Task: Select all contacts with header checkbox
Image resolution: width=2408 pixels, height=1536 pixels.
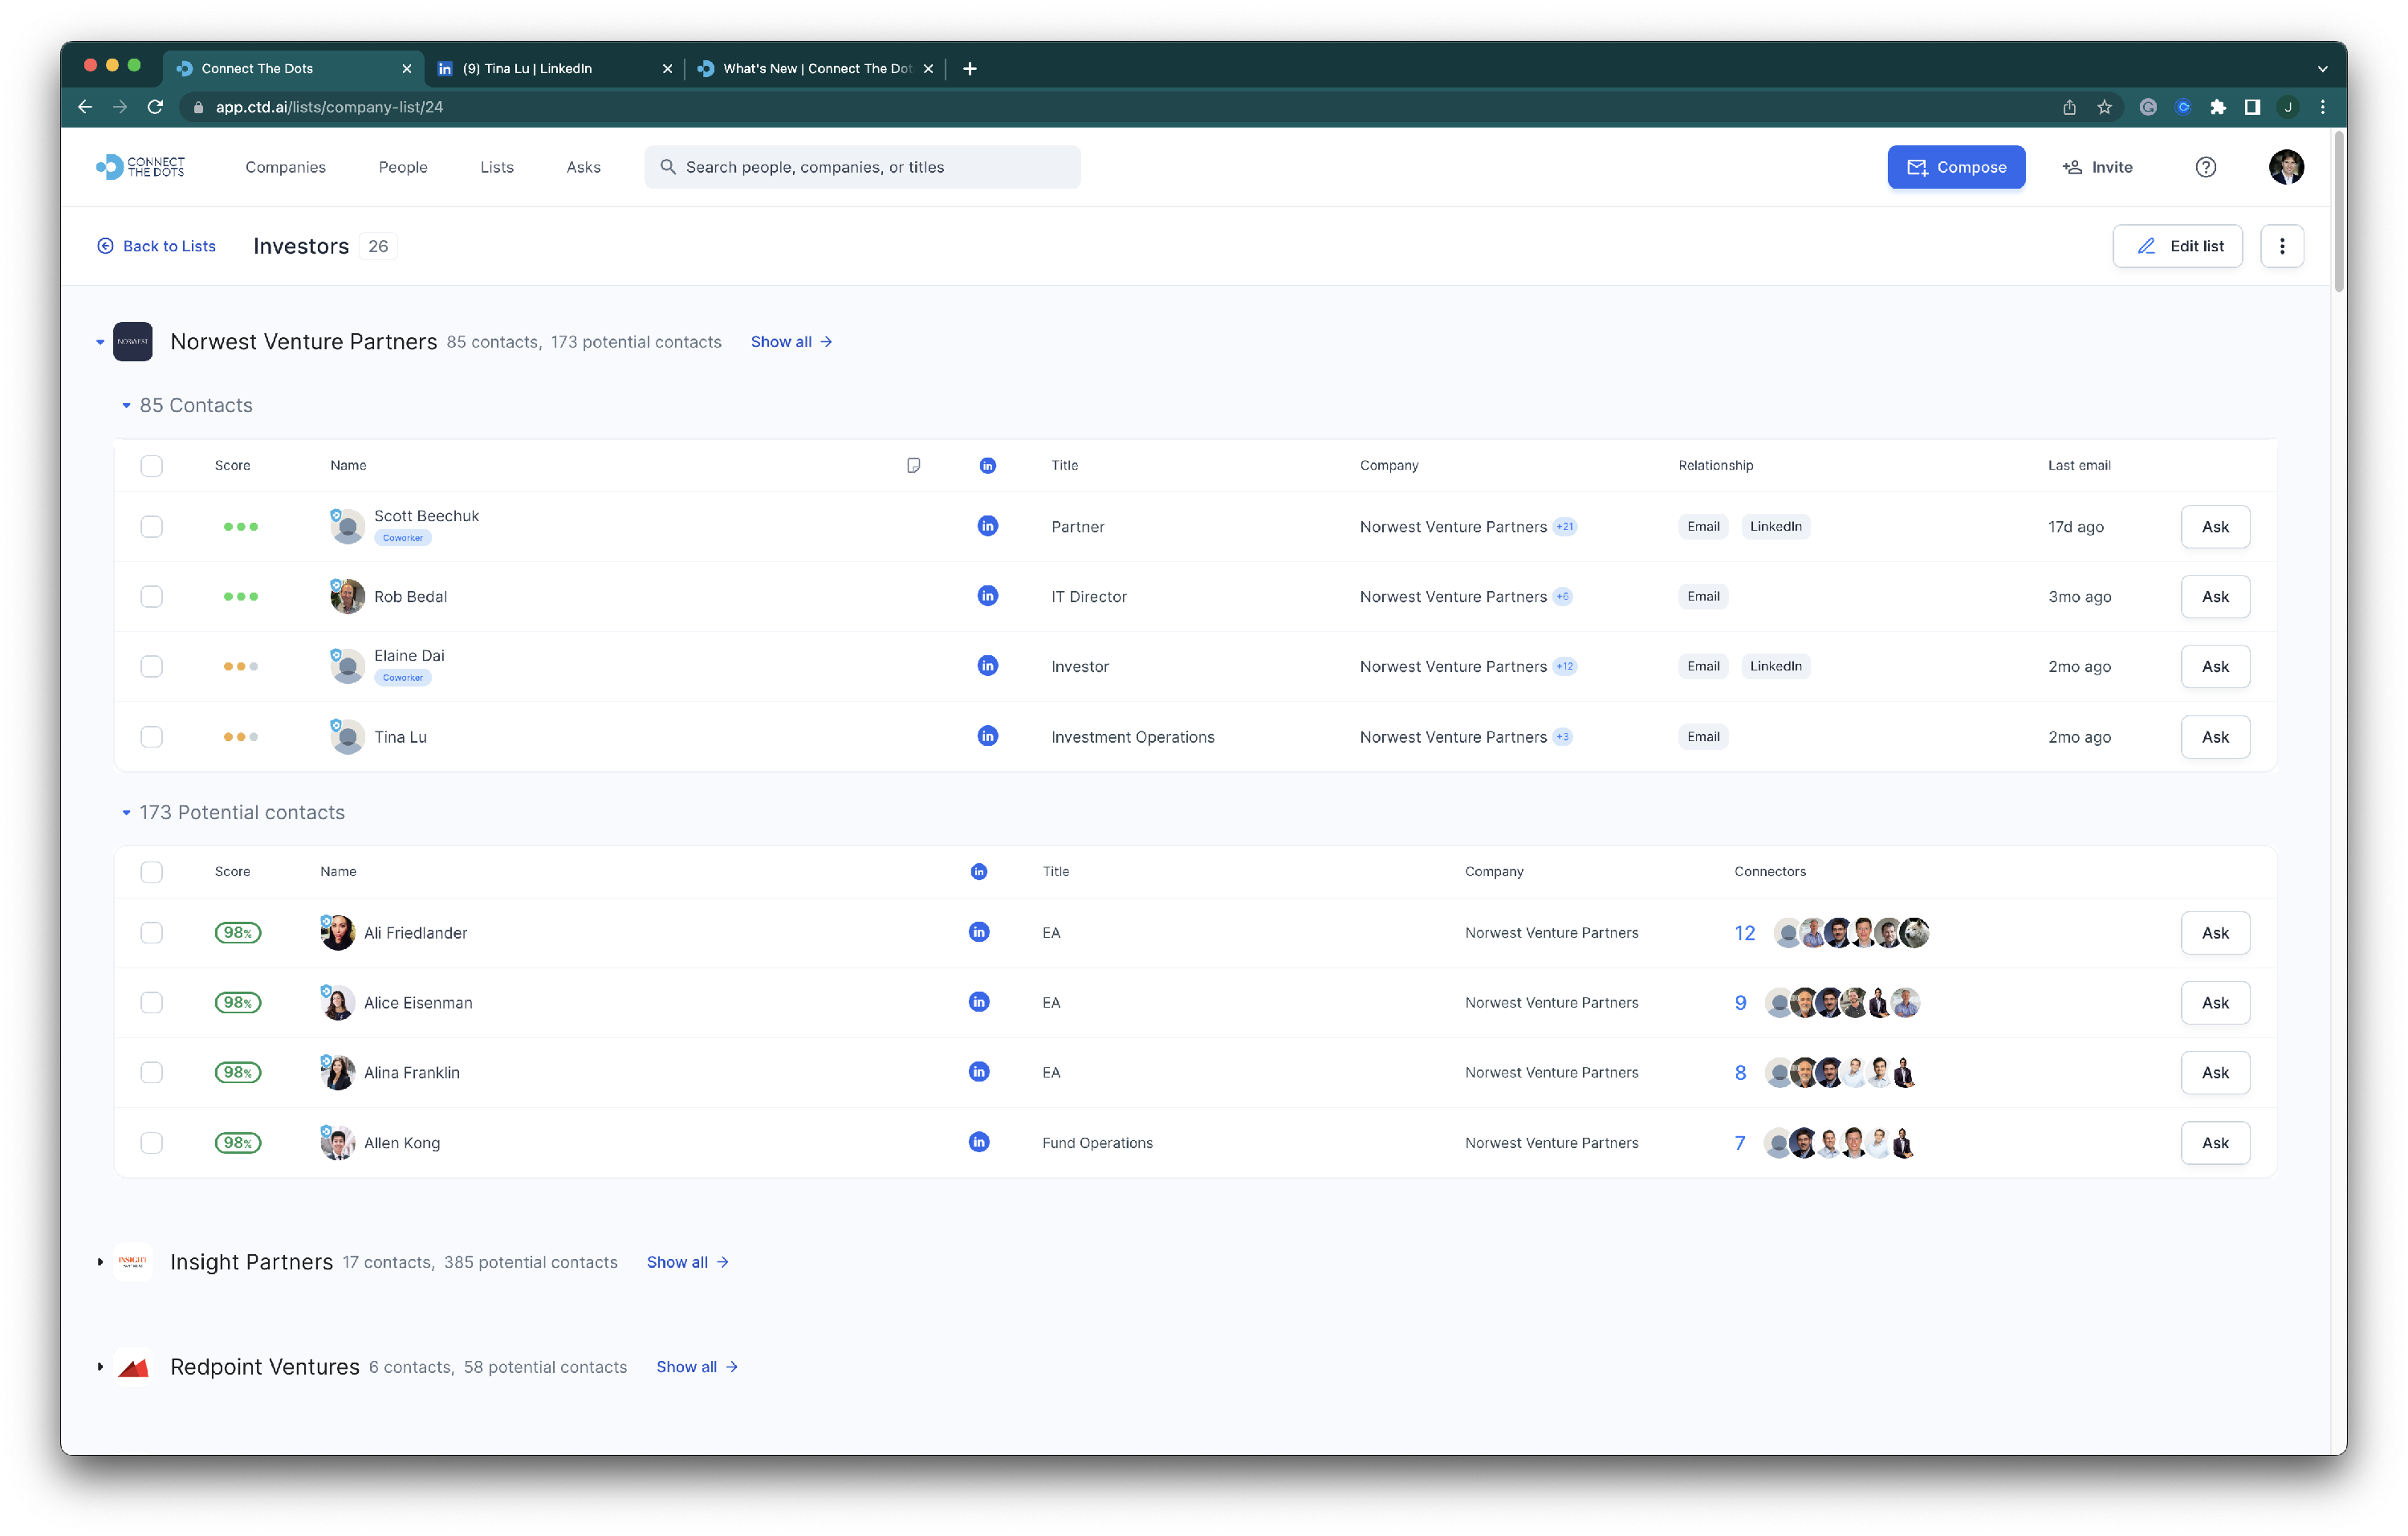Action: pyautogui.click(x=151, y=466)
